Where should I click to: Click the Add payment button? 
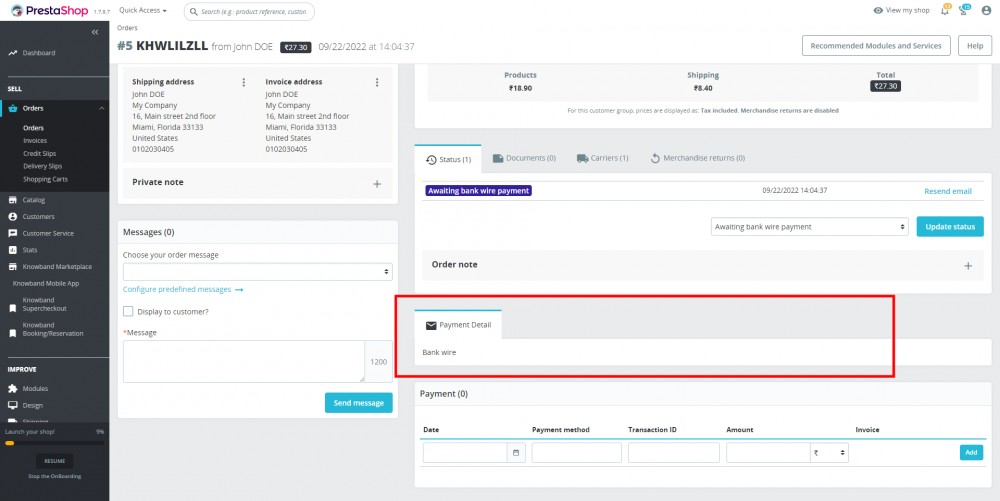click(971, 453)
